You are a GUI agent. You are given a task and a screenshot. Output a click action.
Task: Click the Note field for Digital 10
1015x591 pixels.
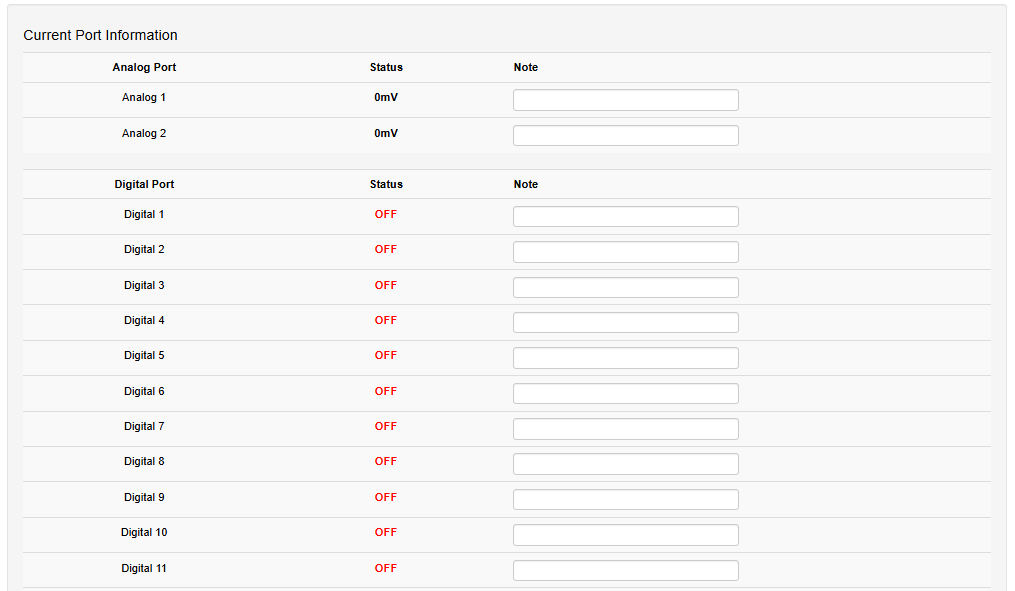(625, 535)
